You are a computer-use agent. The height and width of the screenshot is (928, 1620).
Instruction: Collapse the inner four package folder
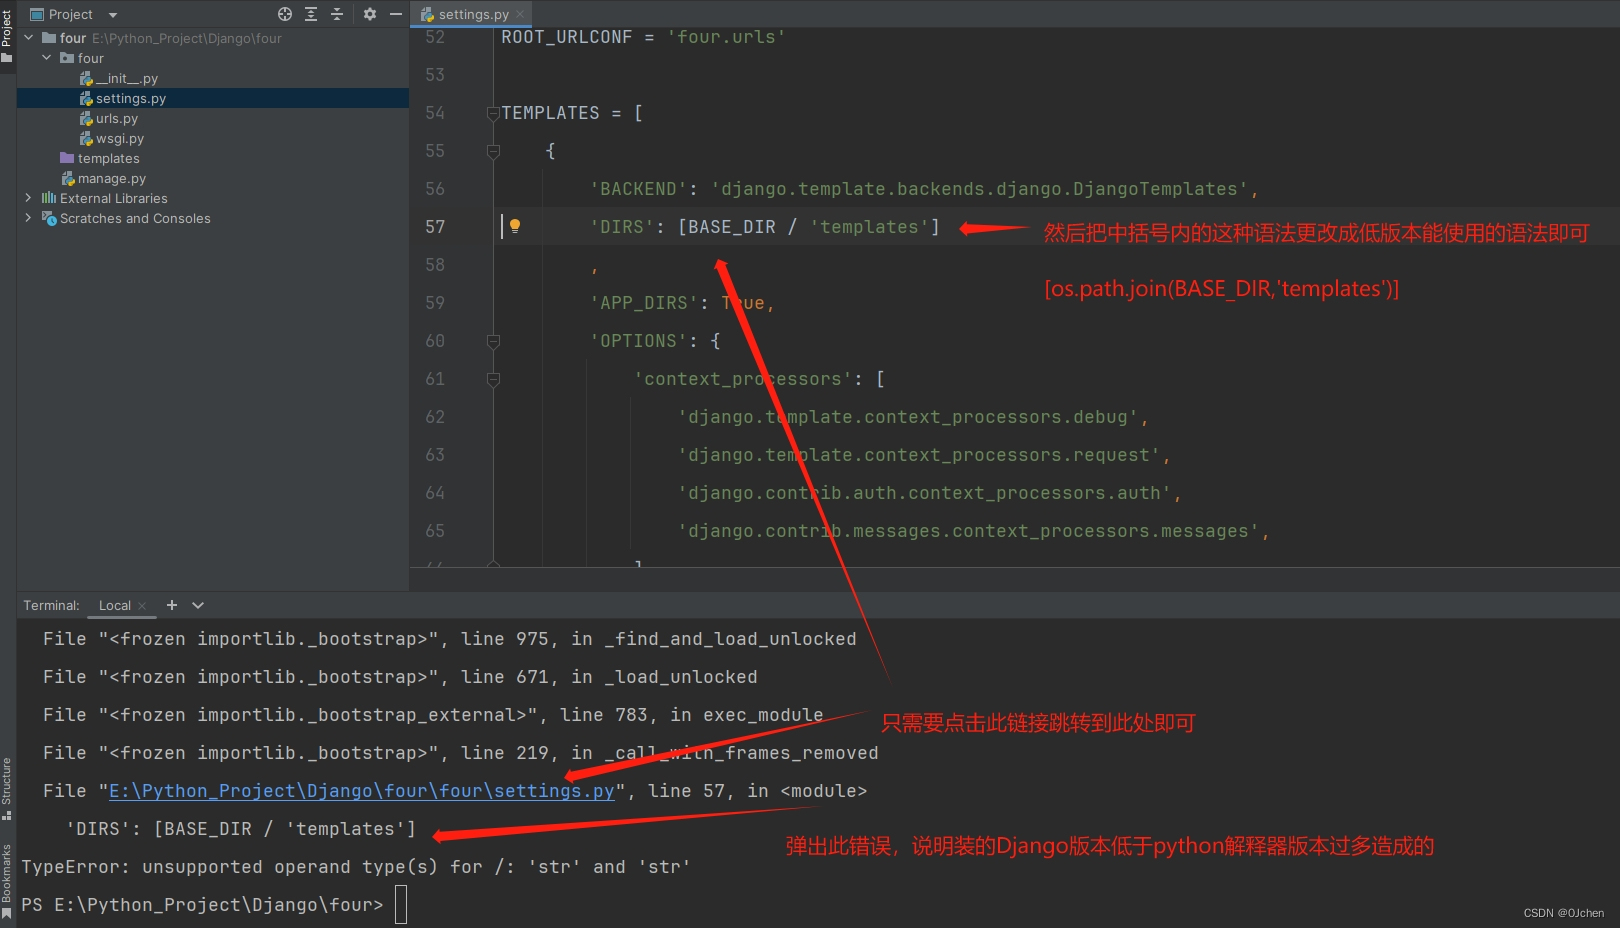(x=47, y=58)
